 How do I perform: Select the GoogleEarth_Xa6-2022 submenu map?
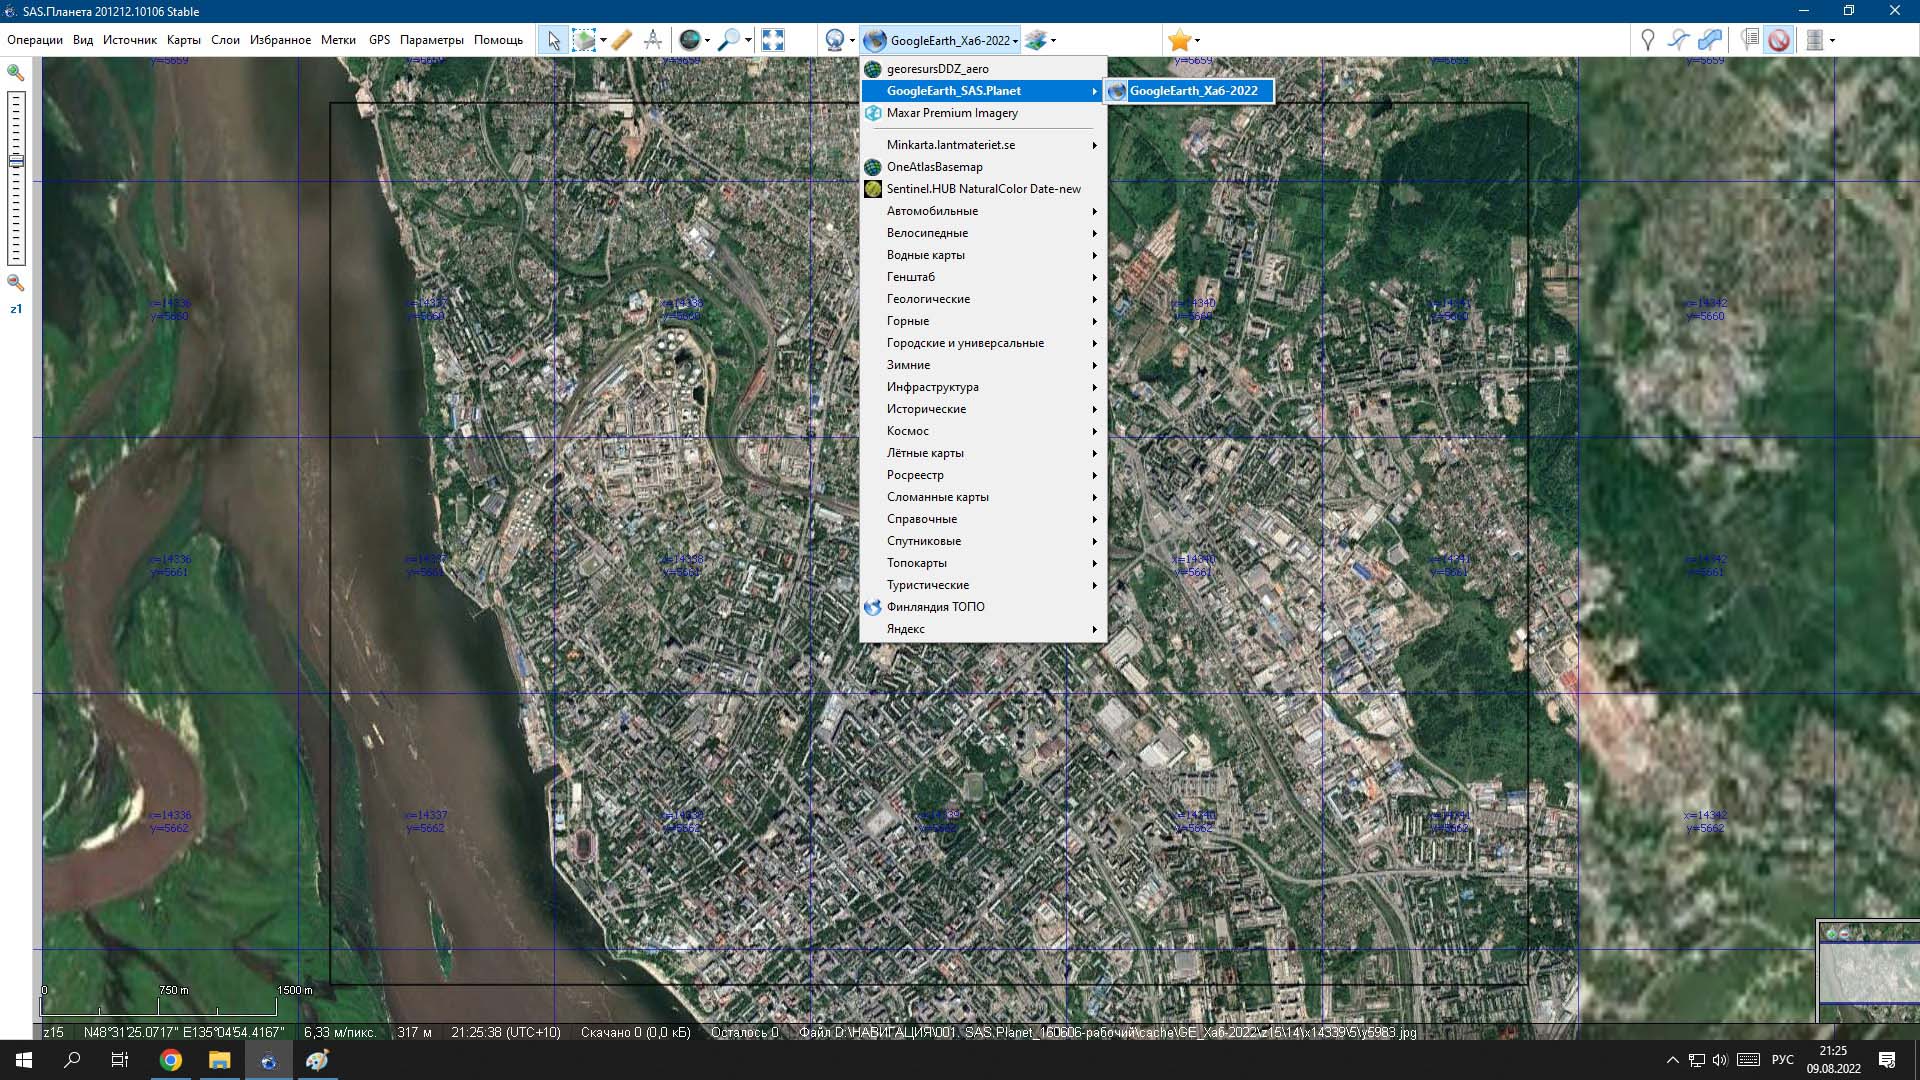(1192, 91)
